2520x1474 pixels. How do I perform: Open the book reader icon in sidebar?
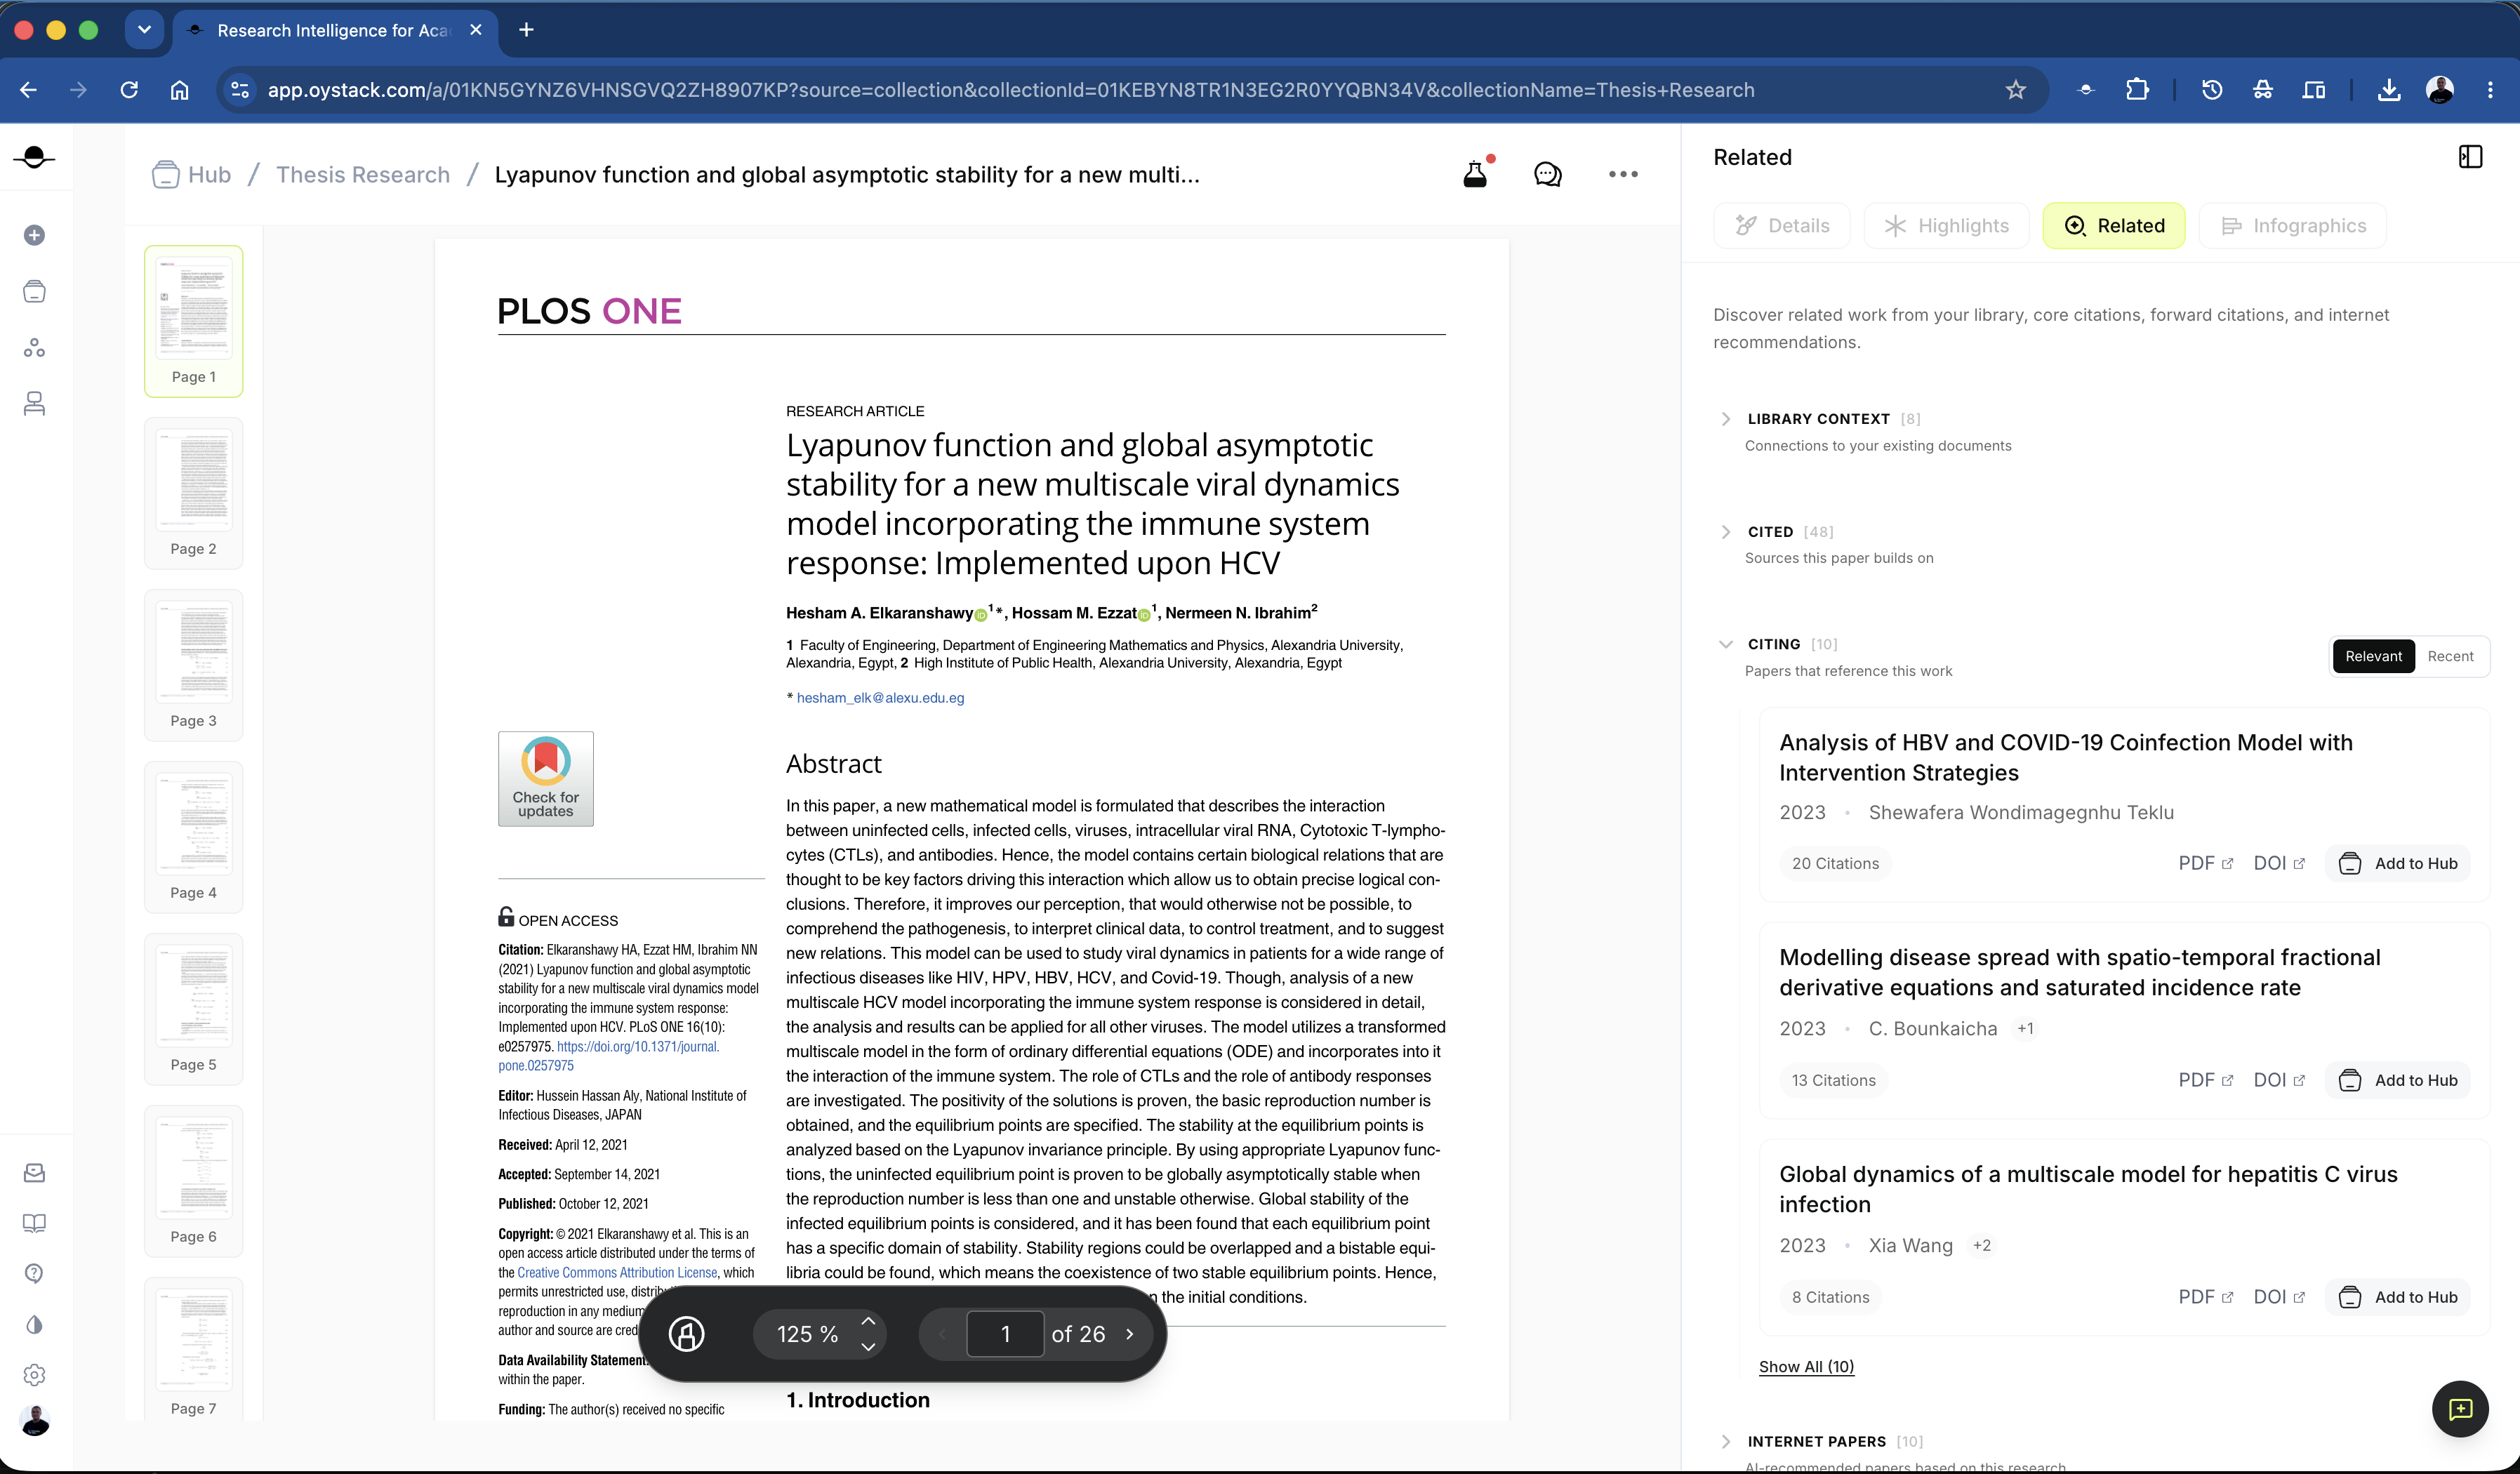click(35, 1223)
